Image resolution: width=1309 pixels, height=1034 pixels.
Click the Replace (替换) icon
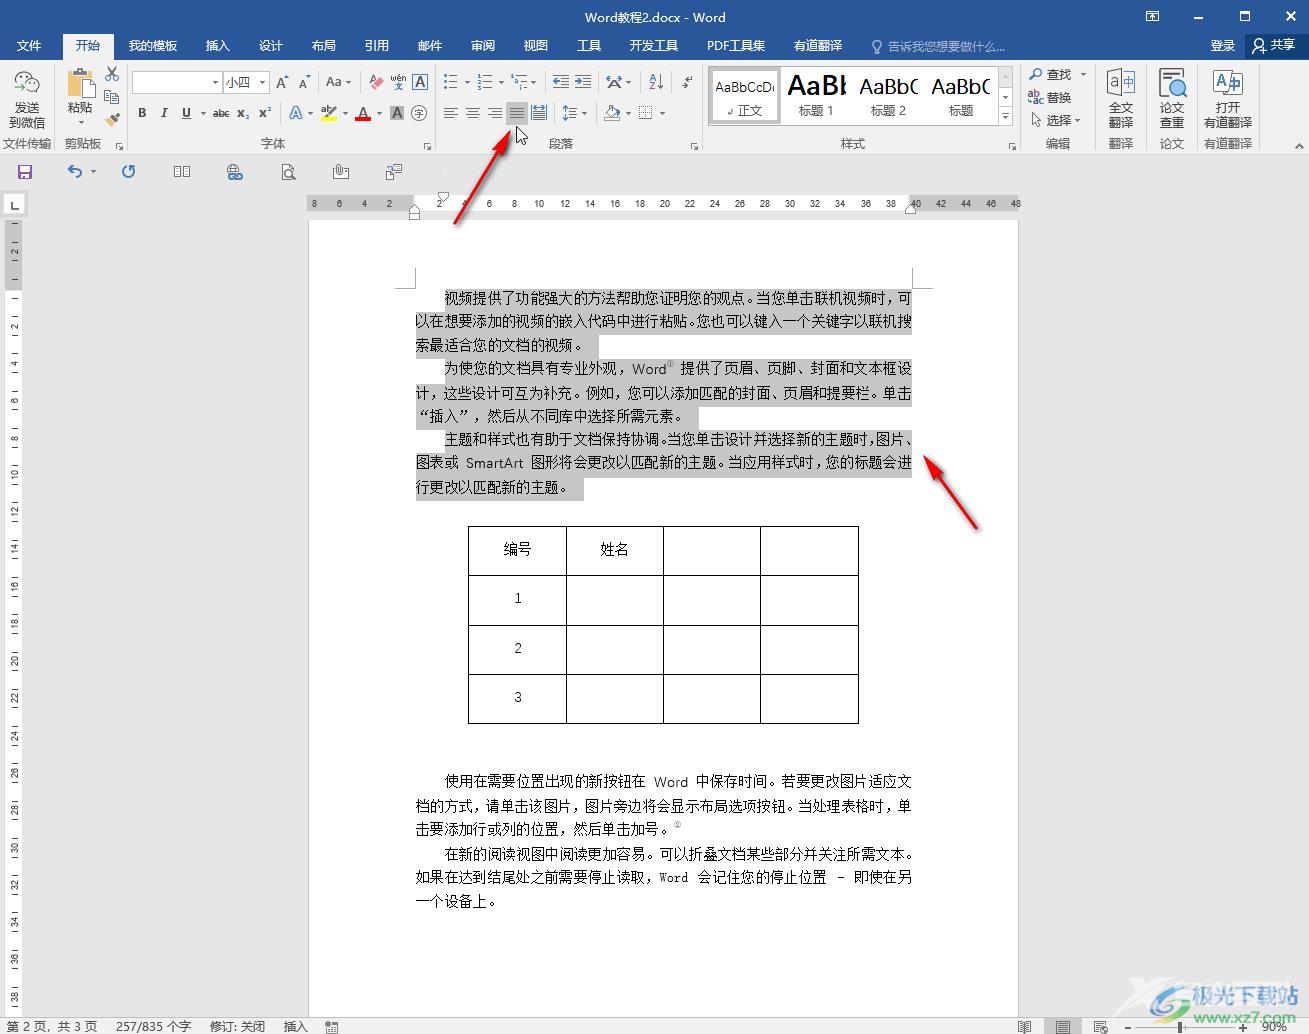click(1050, 97)
